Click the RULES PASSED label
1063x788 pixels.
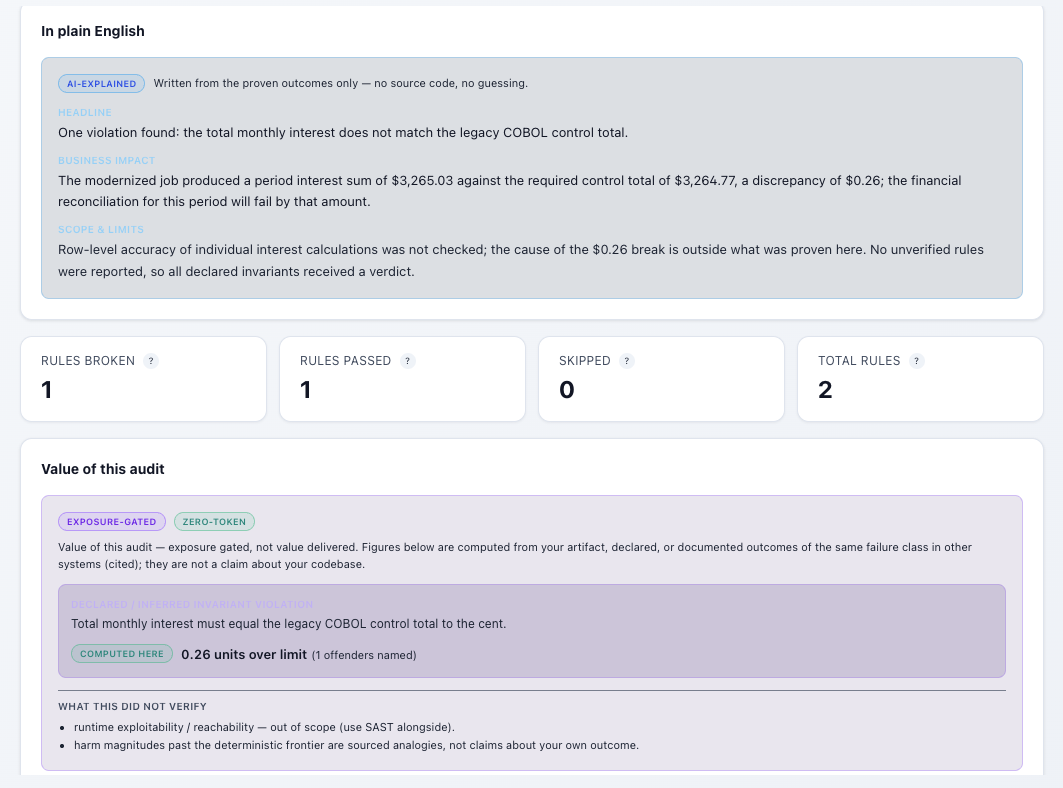click(x=346, y=361)
